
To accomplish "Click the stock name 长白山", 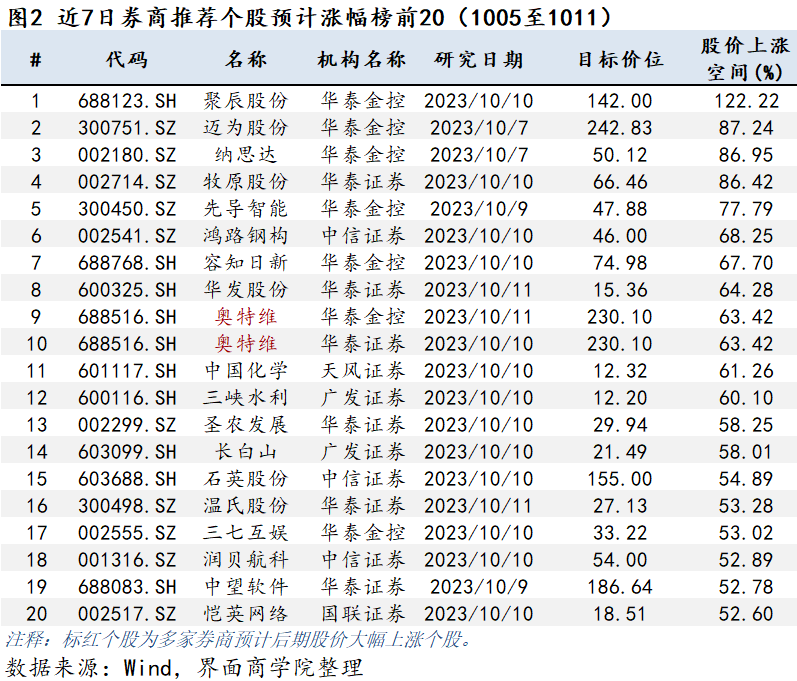I will tap(246, 451).
